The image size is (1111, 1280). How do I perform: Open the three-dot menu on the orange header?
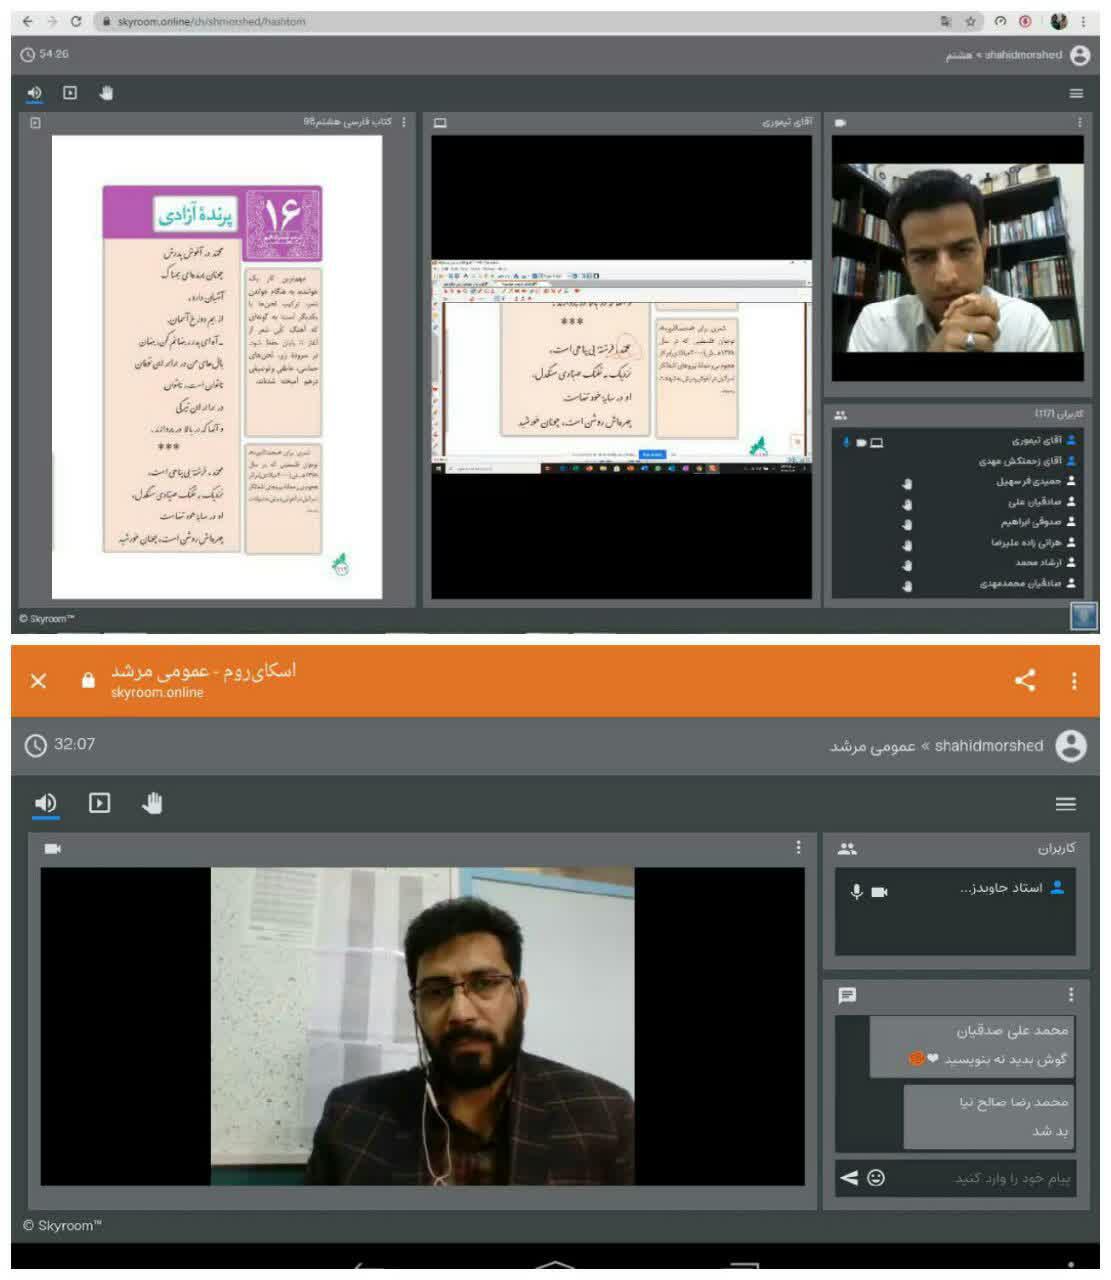pos(1074,681)
